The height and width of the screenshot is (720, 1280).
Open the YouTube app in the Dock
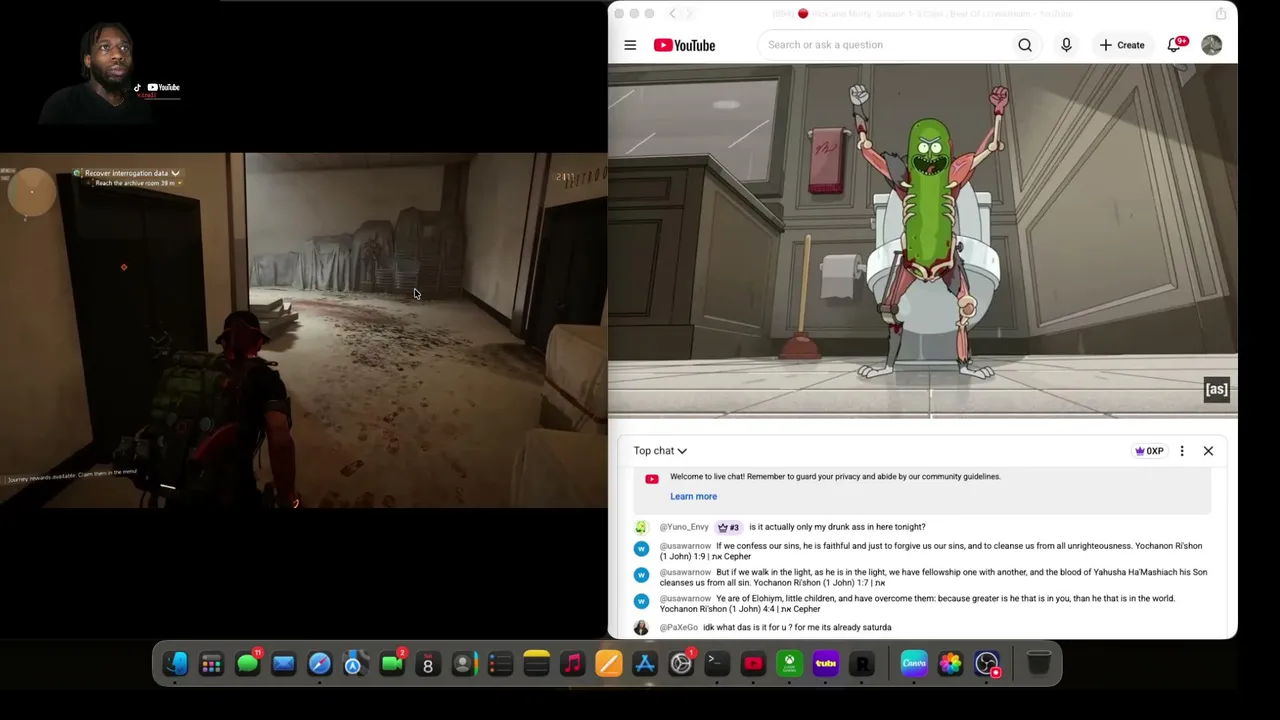(x=753, y=664)
